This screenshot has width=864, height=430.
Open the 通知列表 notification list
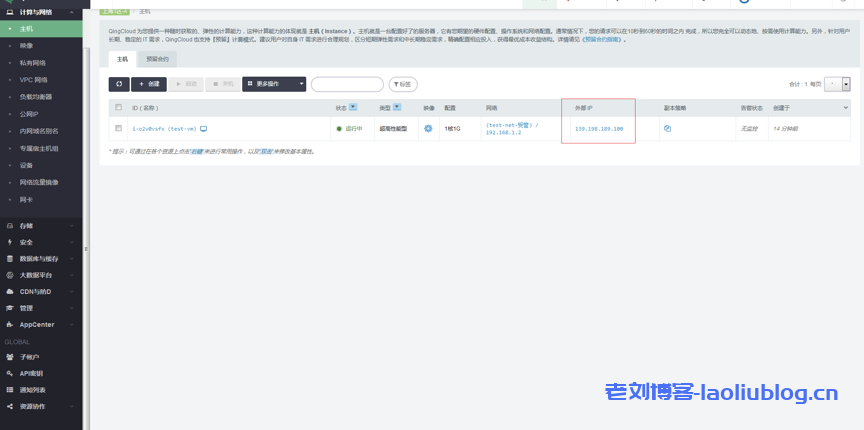point(33,389)
